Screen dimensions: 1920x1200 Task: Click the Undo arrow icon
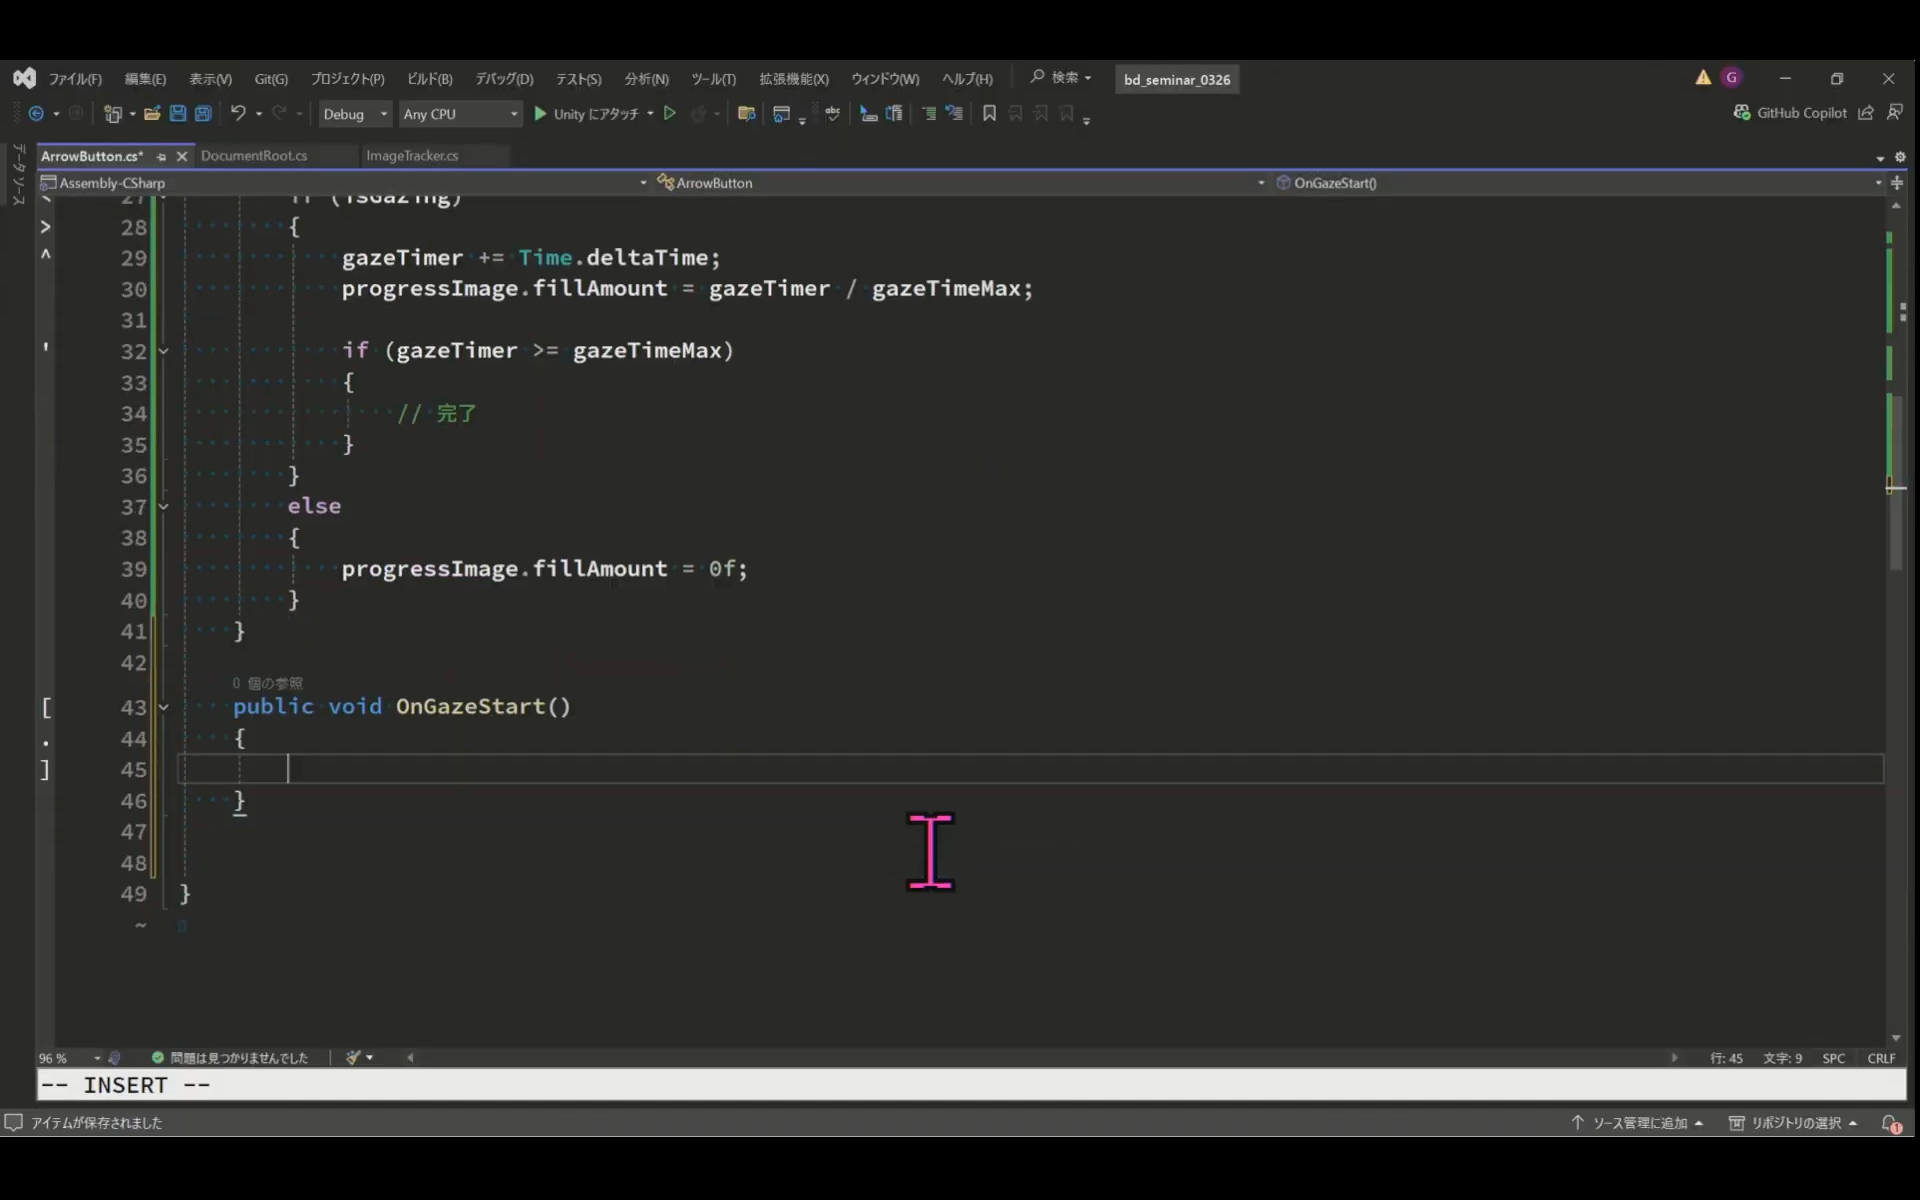237,114
